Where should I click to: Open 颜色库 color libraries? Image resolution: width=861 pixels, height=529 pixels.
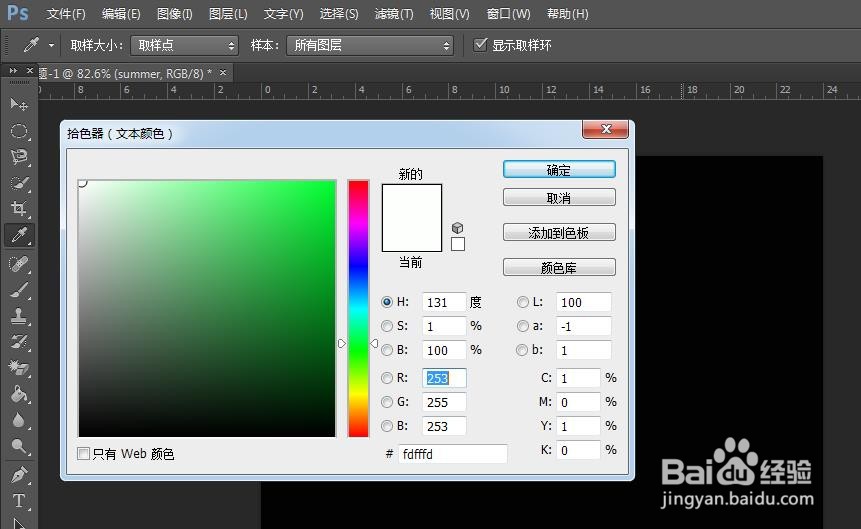pyautogui.click(x=559, y=268)
